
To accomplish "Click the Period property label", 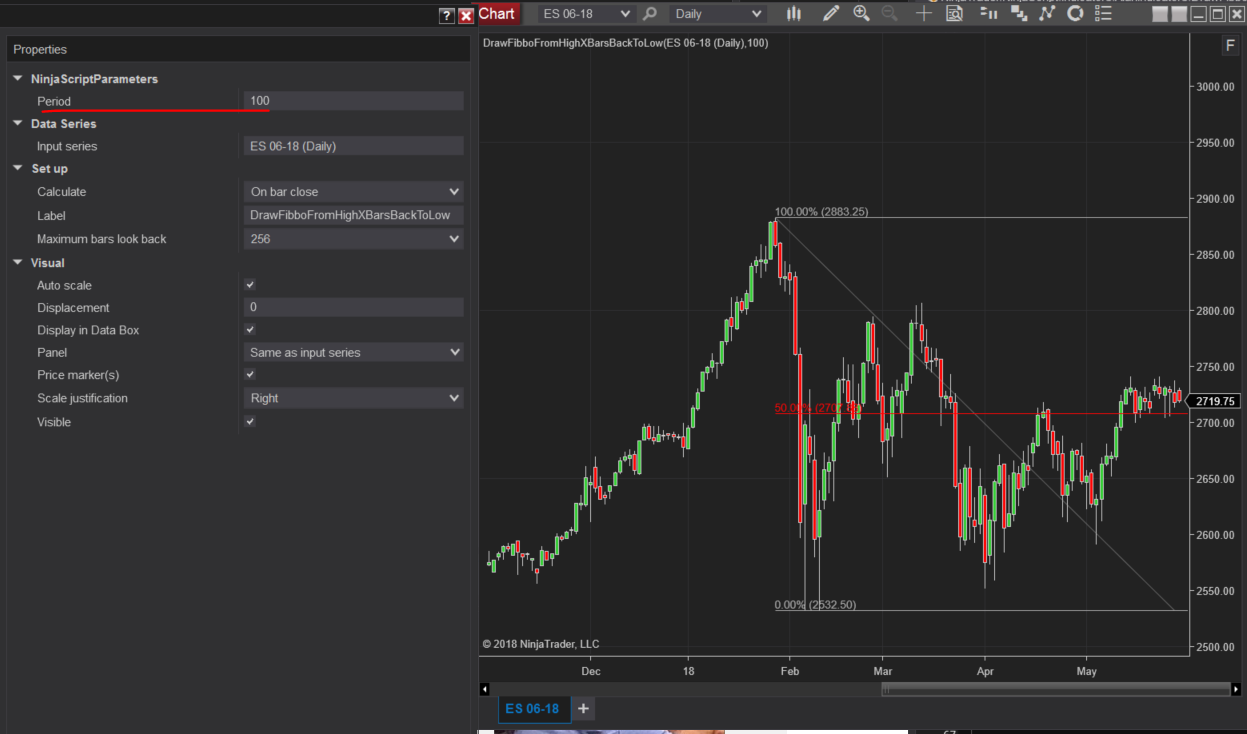I will point(54,101).
